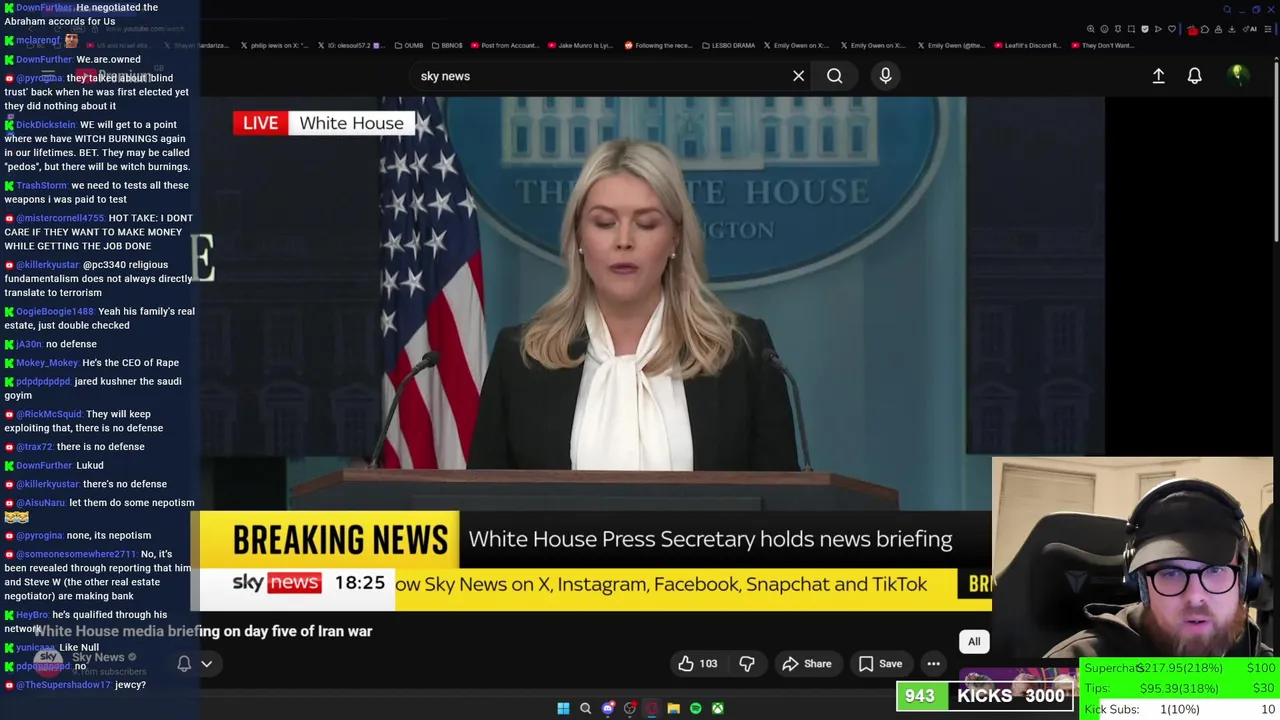Open the extensions cube icon
Screen dimensions: 1280x720
click(1205, 29)
